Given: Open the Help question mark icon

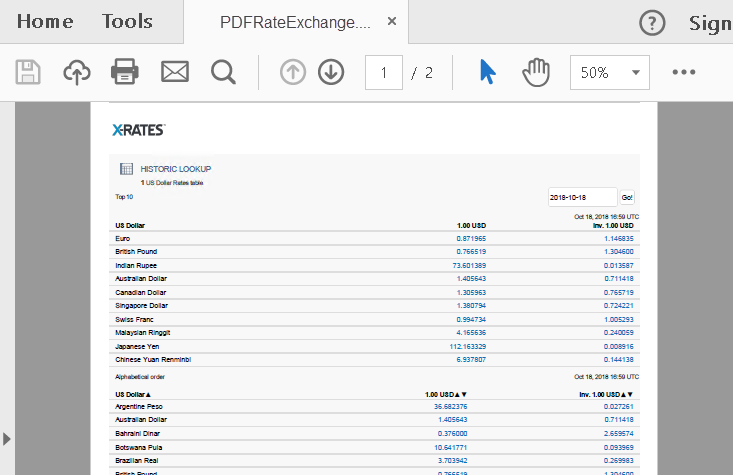Looking at the screenshot, I should pos(652,23).
